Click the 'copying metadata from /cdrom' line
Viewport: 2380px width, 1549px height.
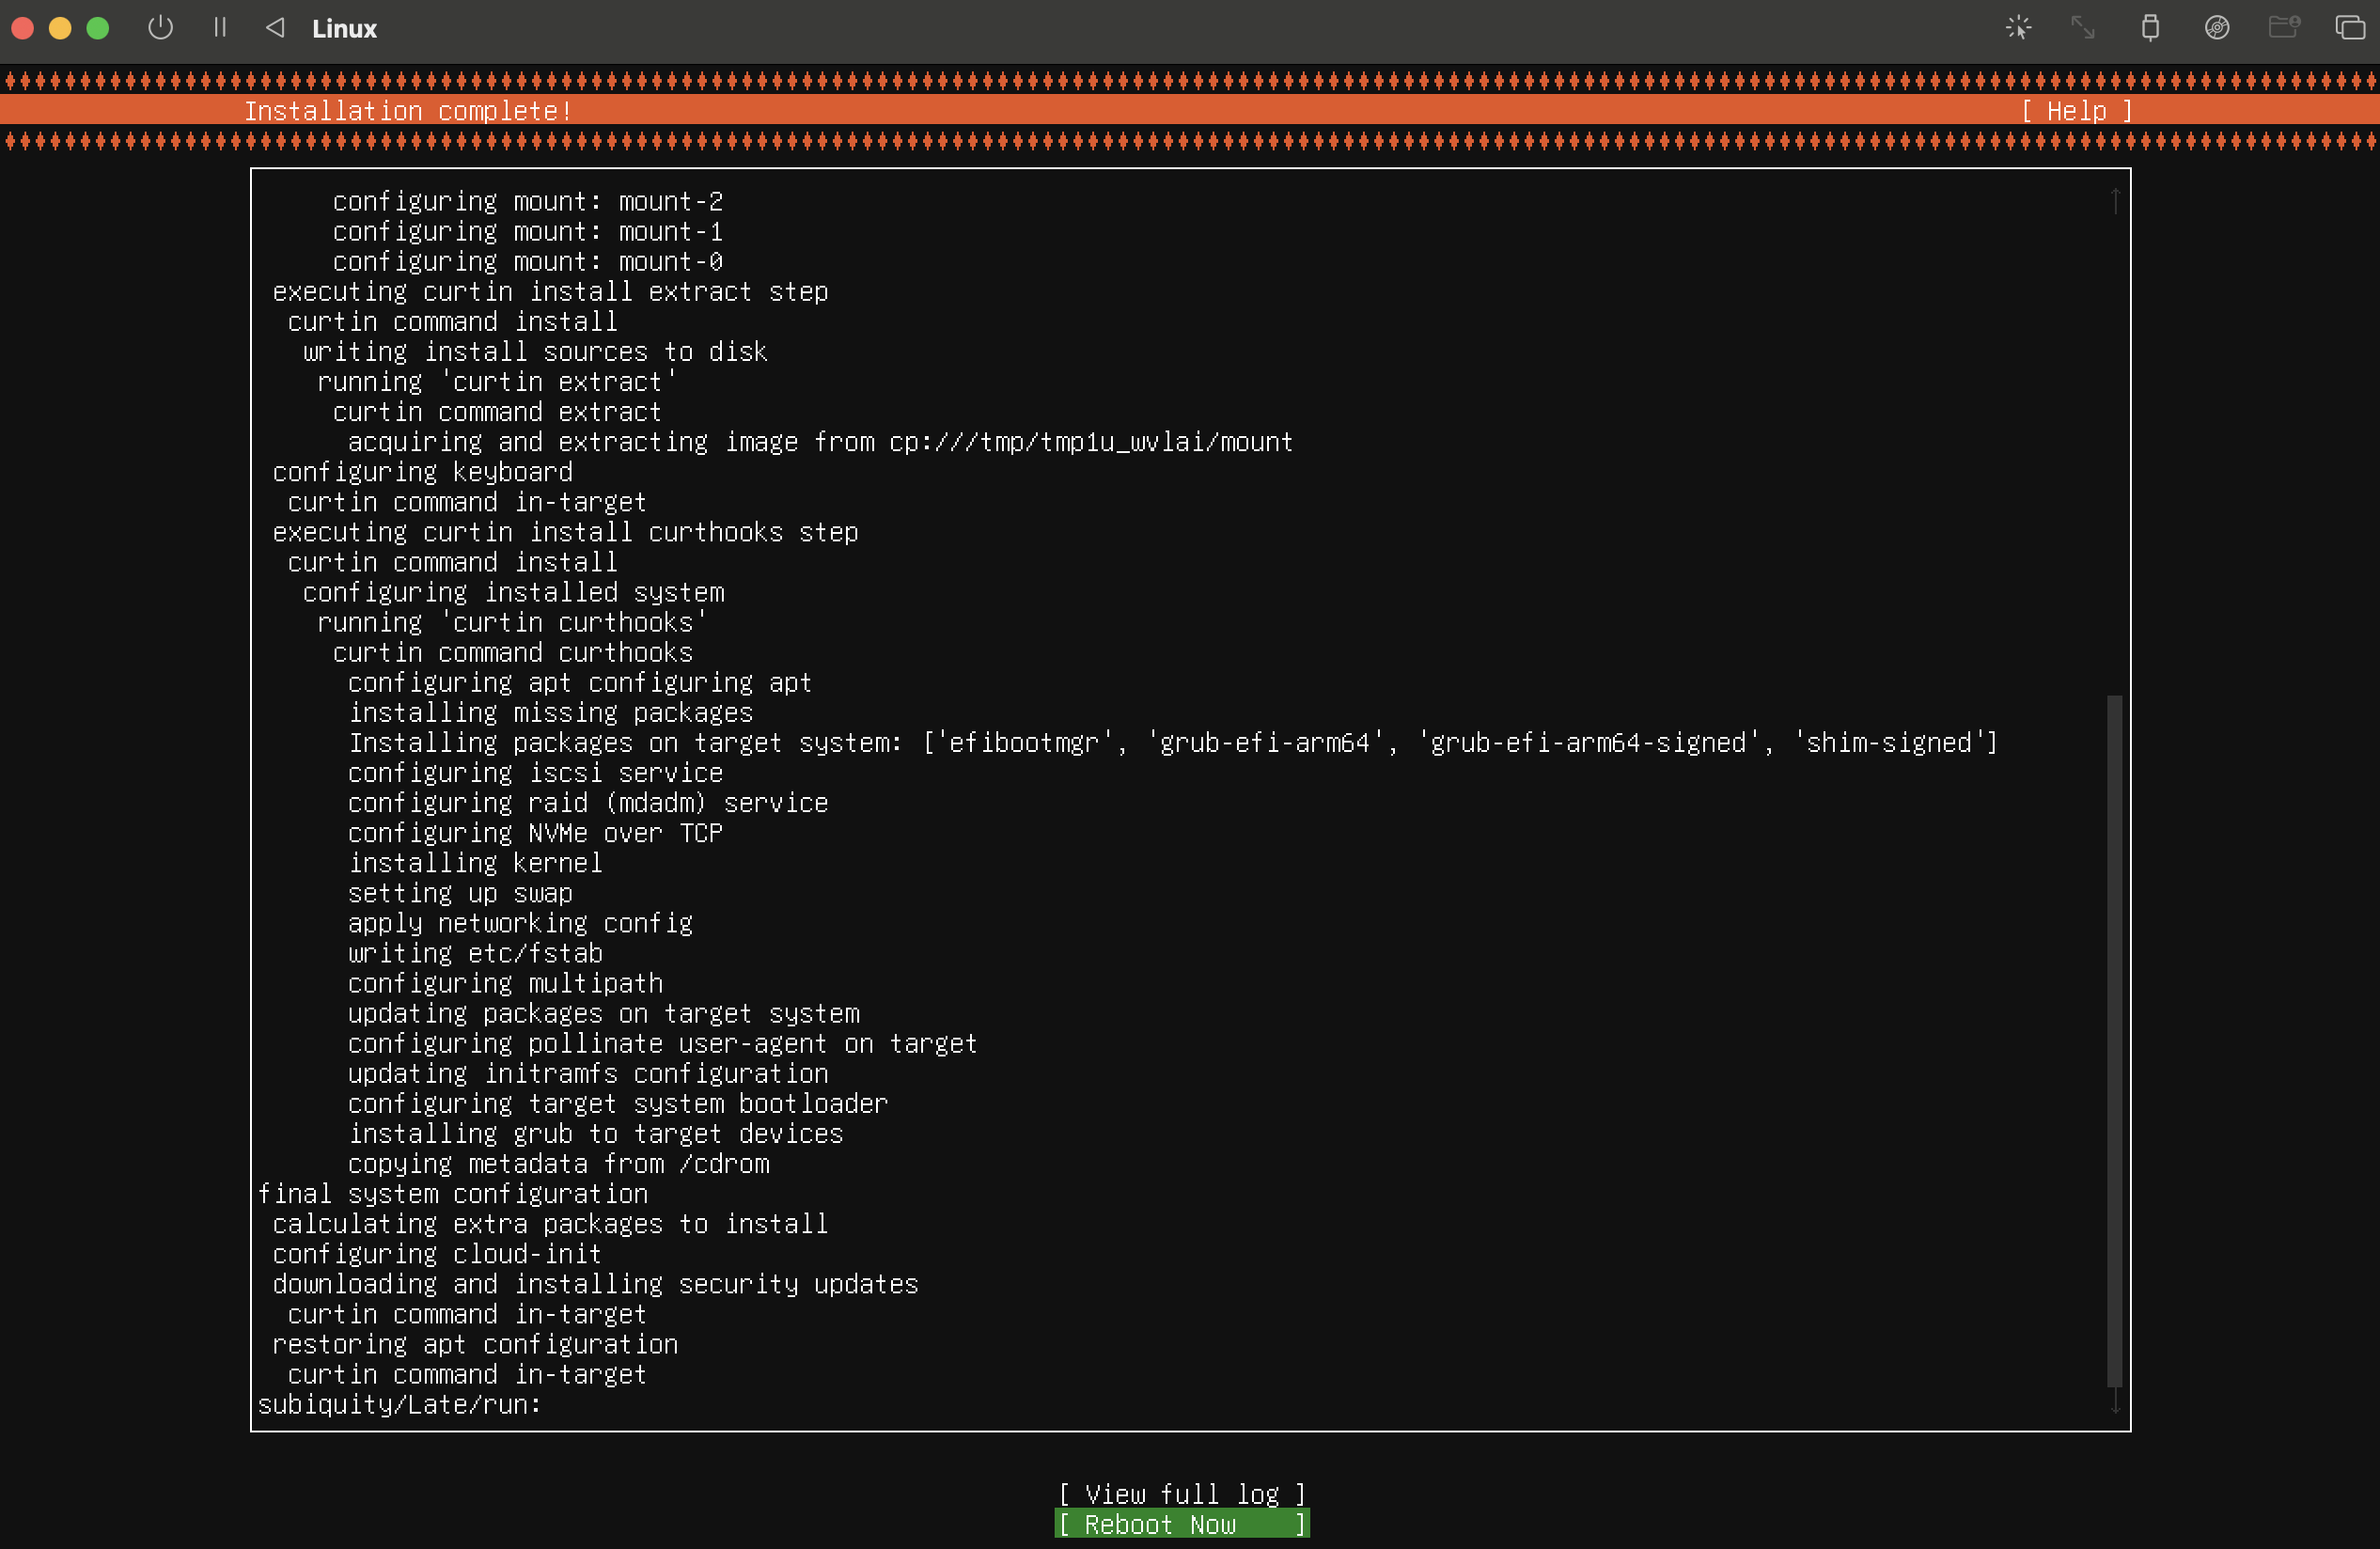click(559, 1164)
